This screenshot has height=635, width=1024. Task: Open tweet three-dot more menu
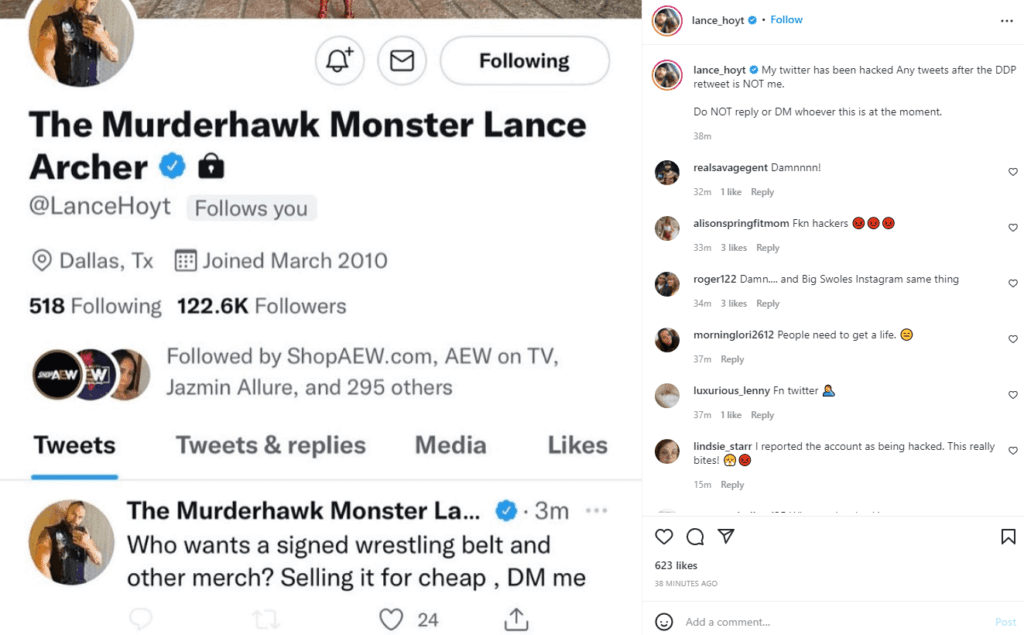click(x=596, y=511)
